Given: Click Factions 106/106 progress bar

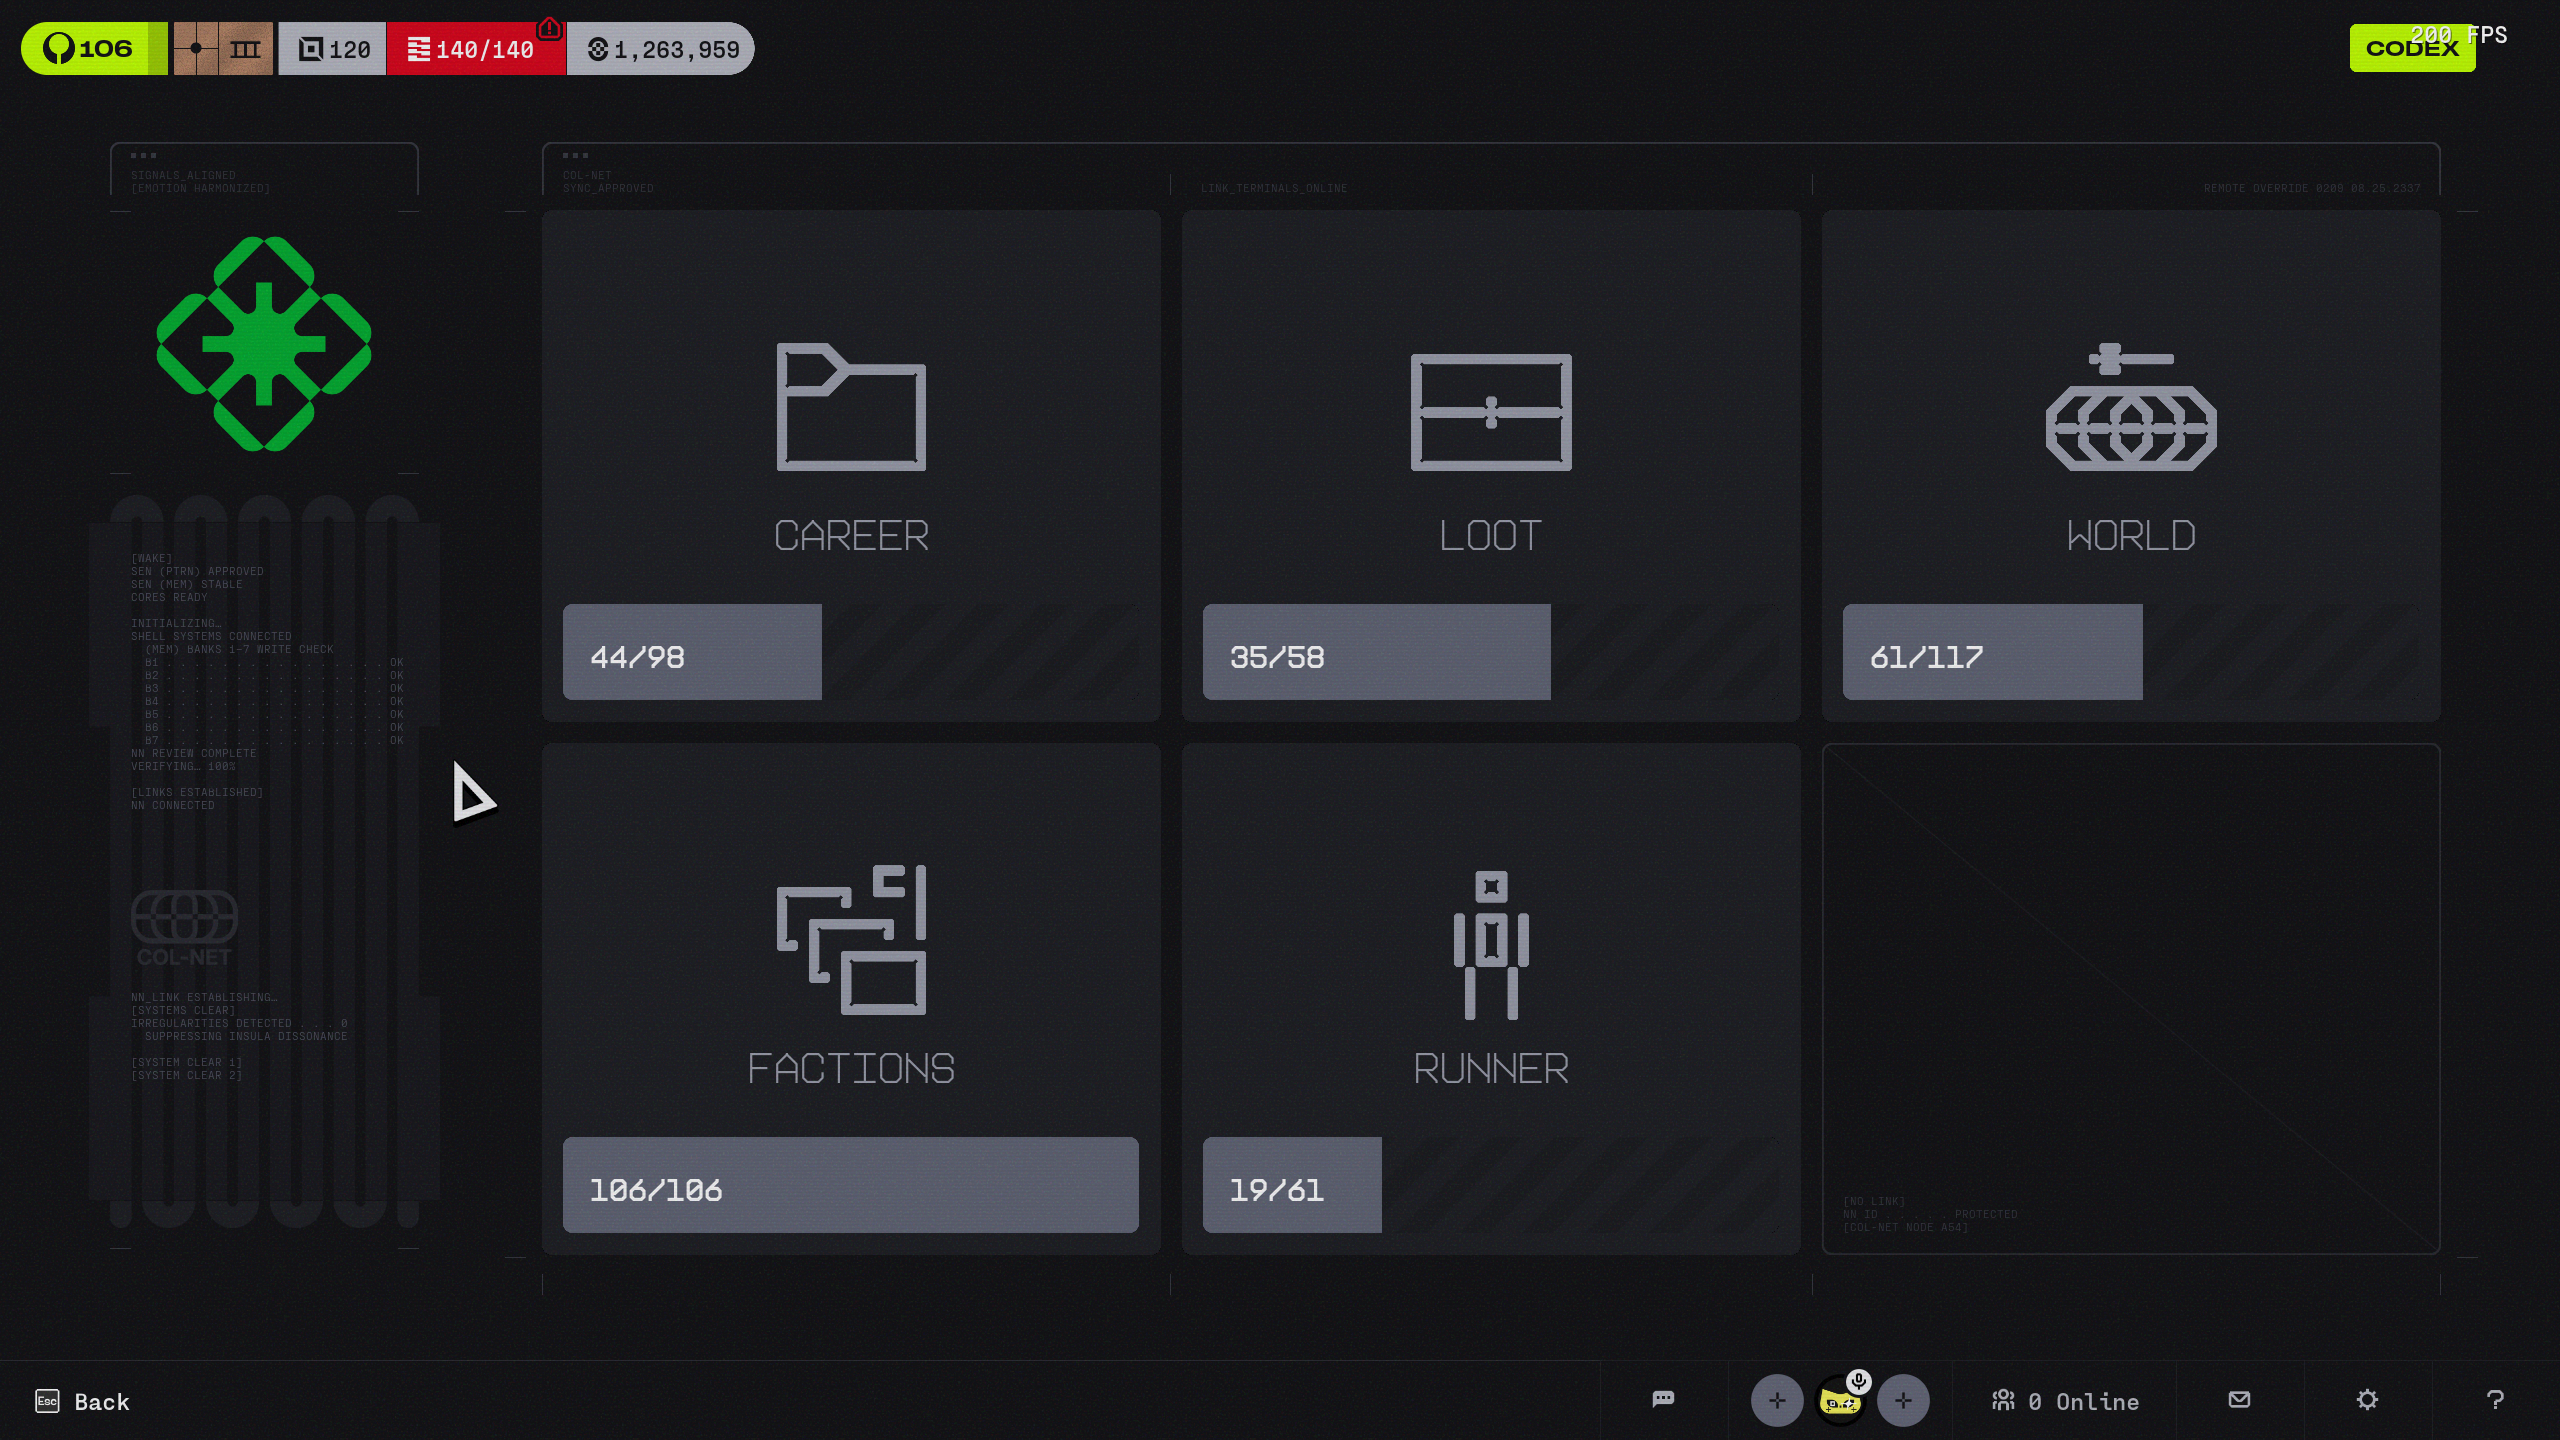Looking at the screenshot, I should (850, 1185).
